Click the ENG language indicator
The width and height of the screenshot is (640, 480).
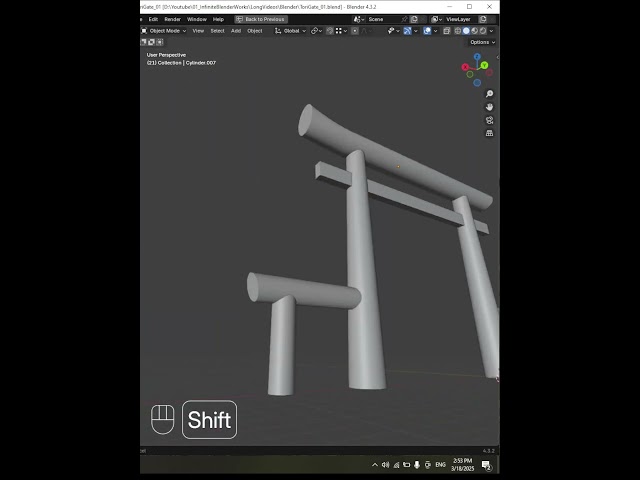(440, 464)
